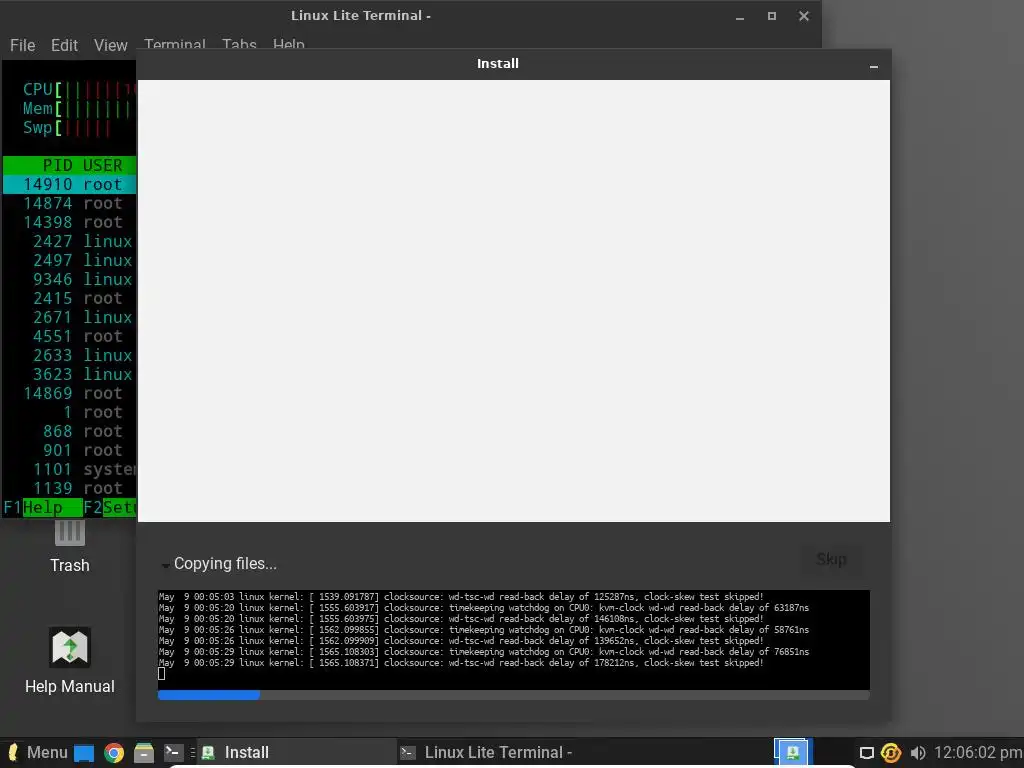
Task: Open Help menu in the terminal window
Action: (289, 43)
